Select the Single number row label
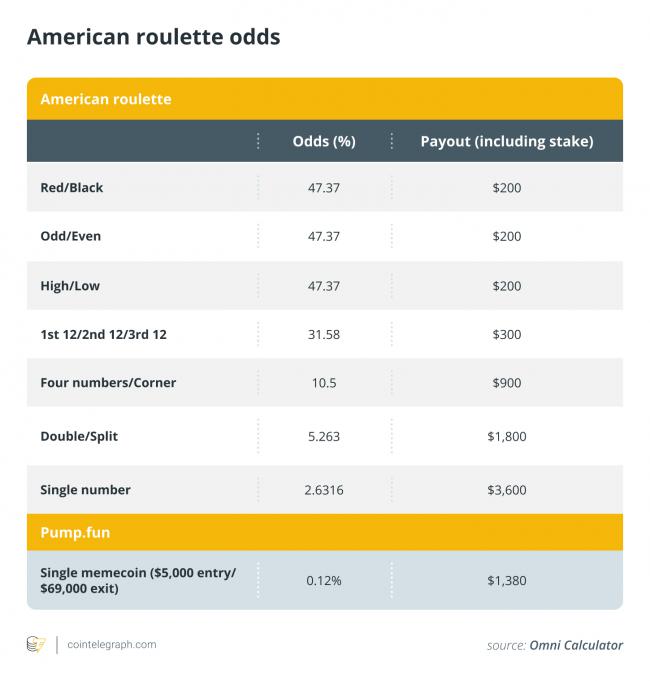 [x=85, y=490]
